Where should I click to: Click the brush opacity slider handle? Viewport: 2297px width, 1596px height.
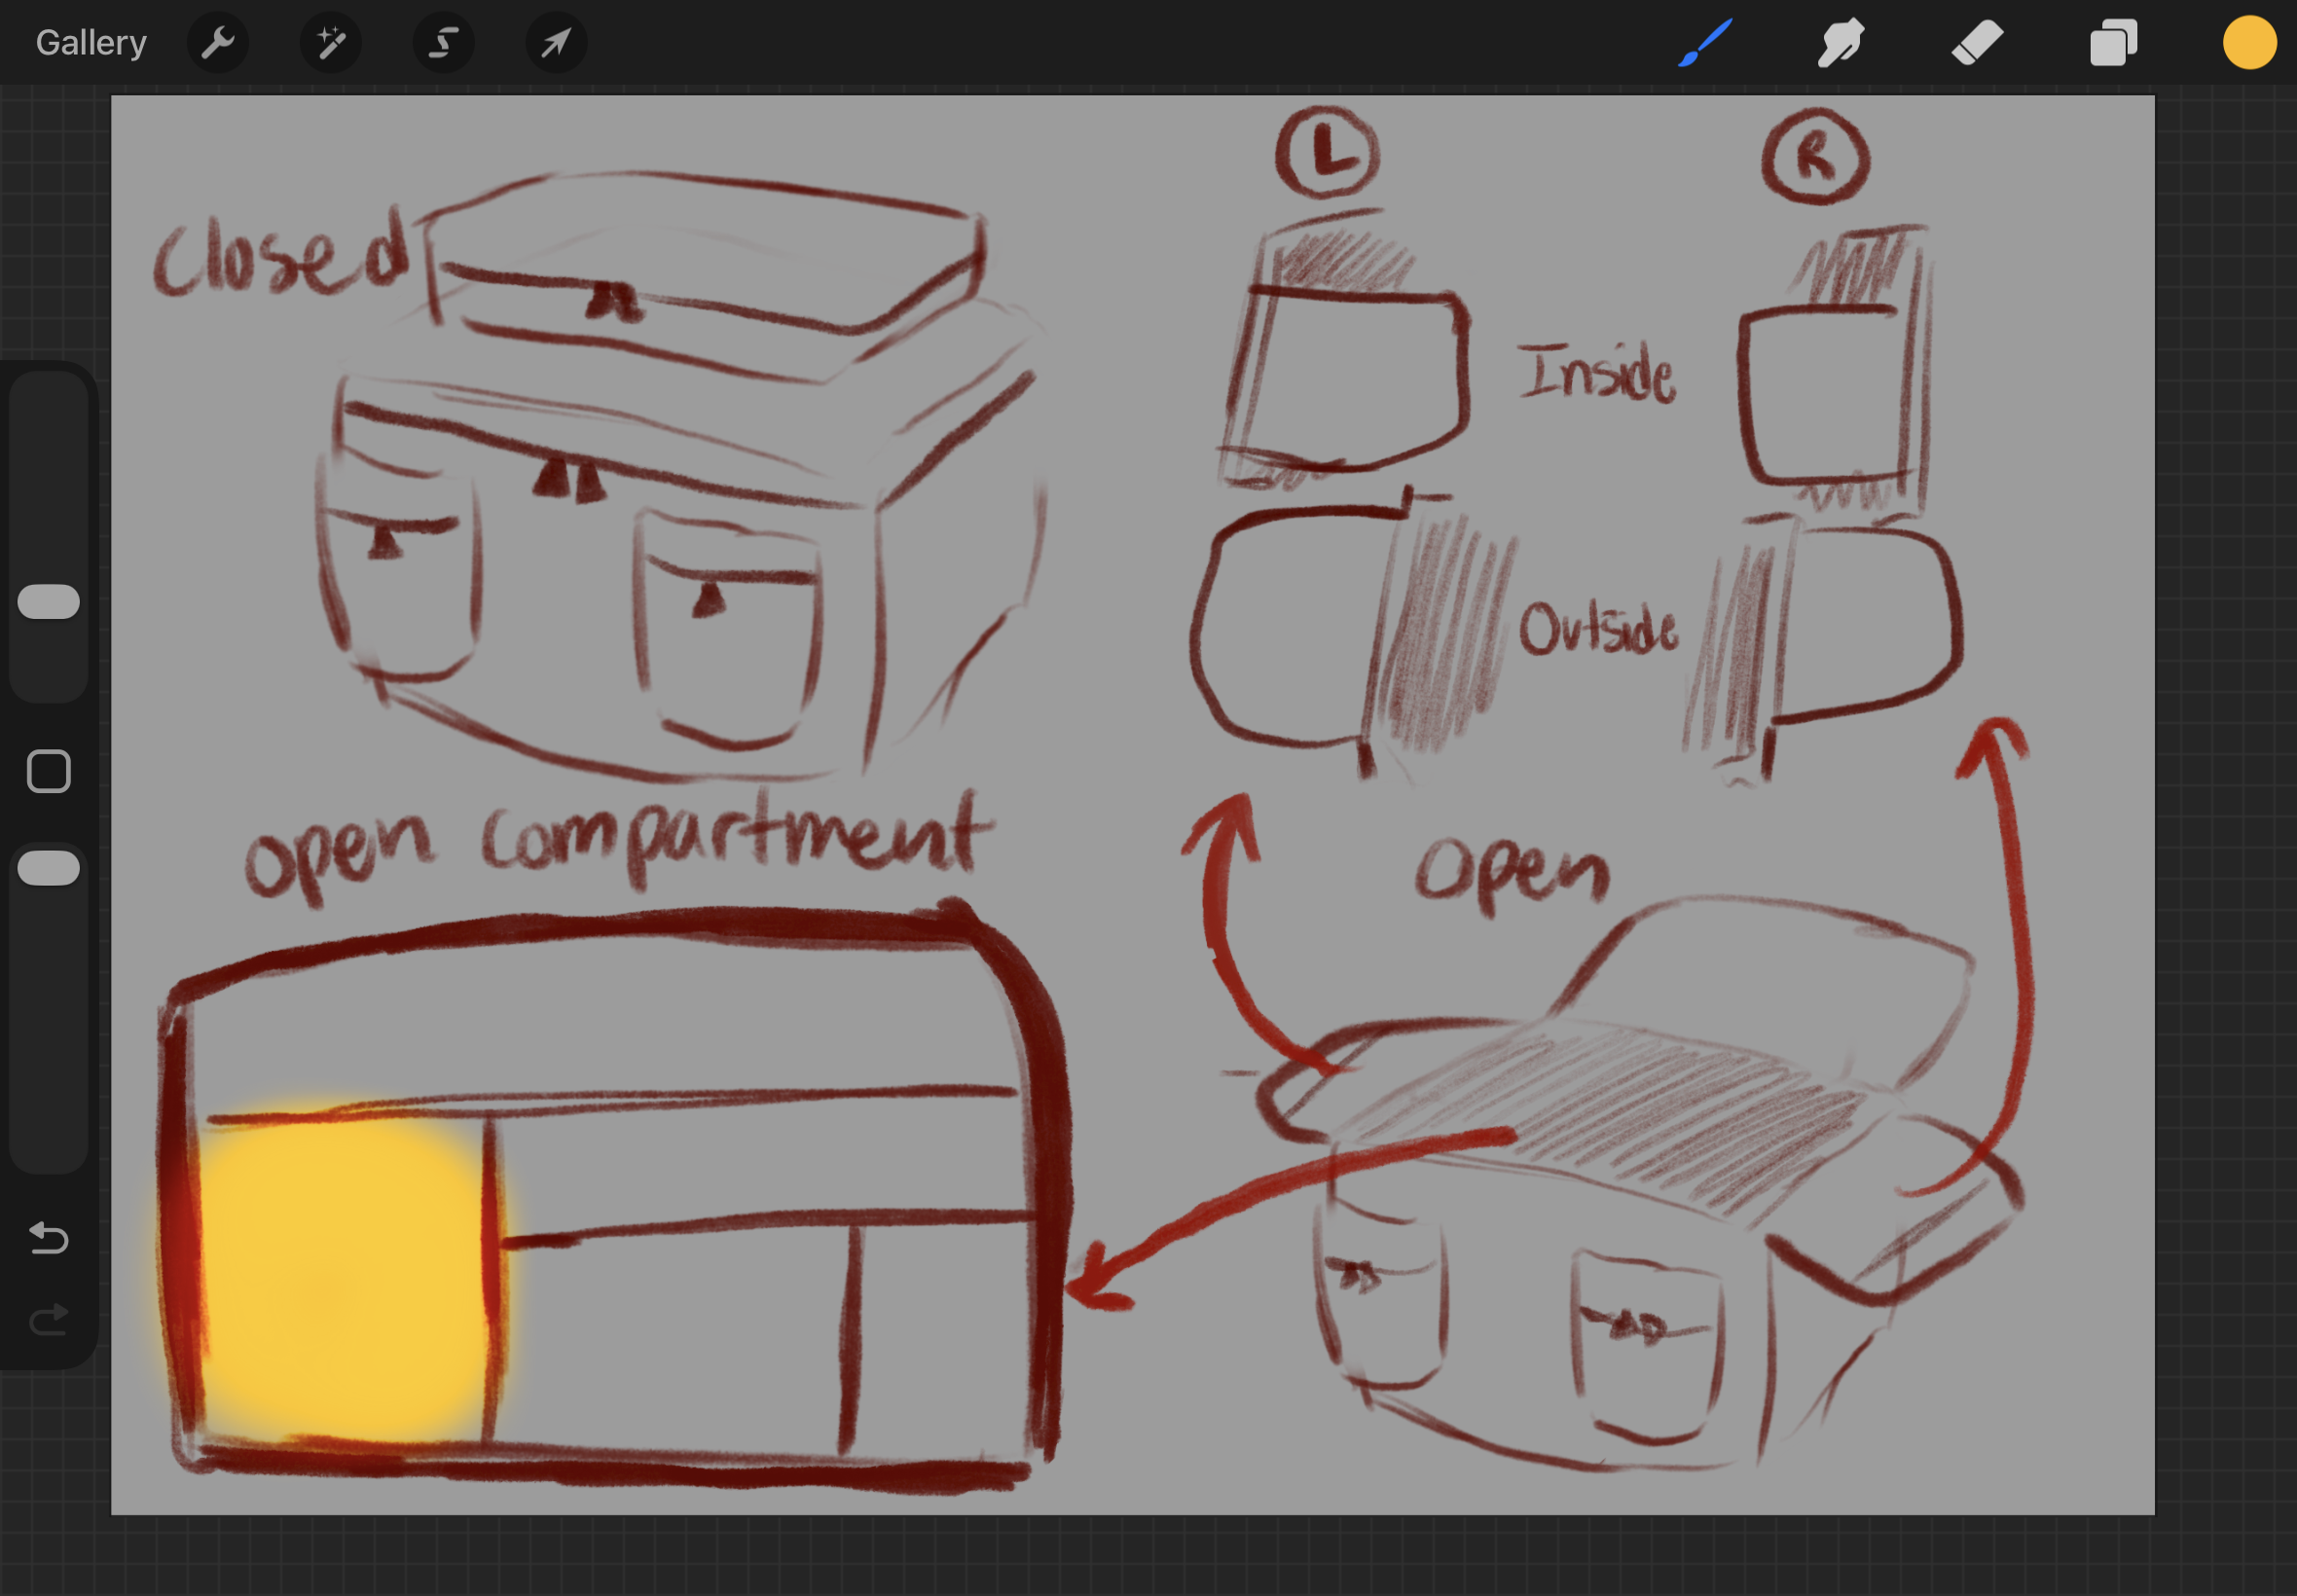[x=49, y=867]
